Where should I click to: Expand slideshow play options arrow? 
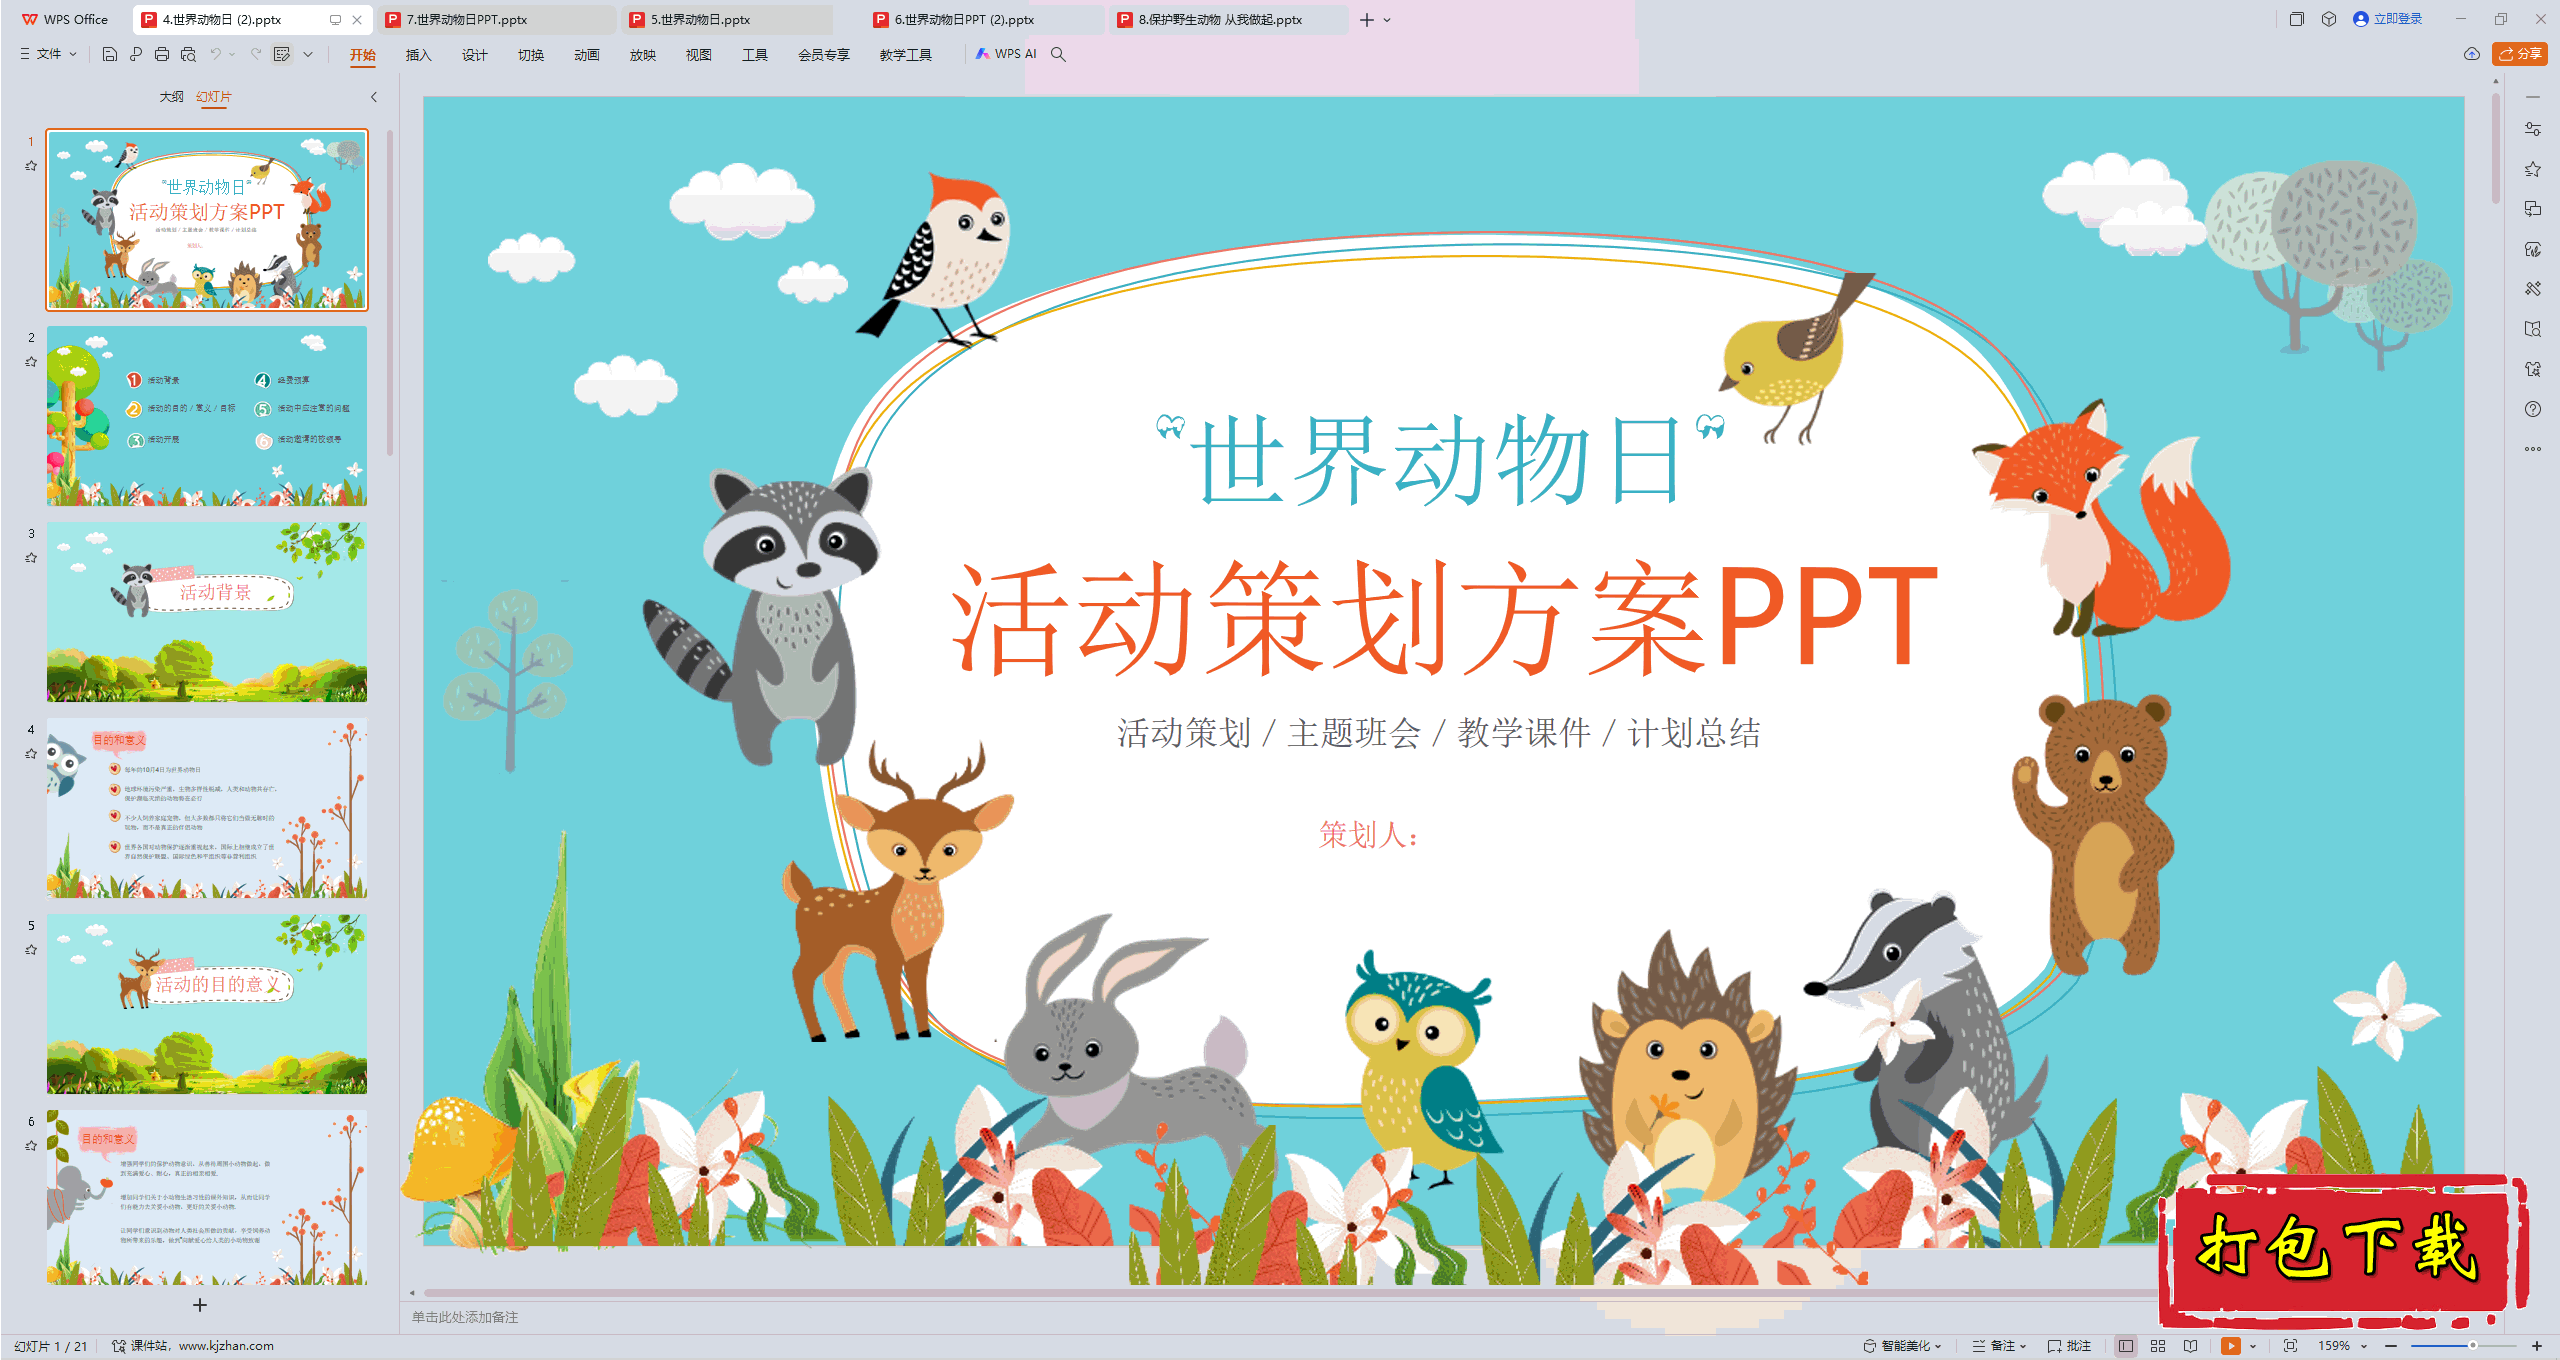pyautogui.click(x=2253, y=1346)
